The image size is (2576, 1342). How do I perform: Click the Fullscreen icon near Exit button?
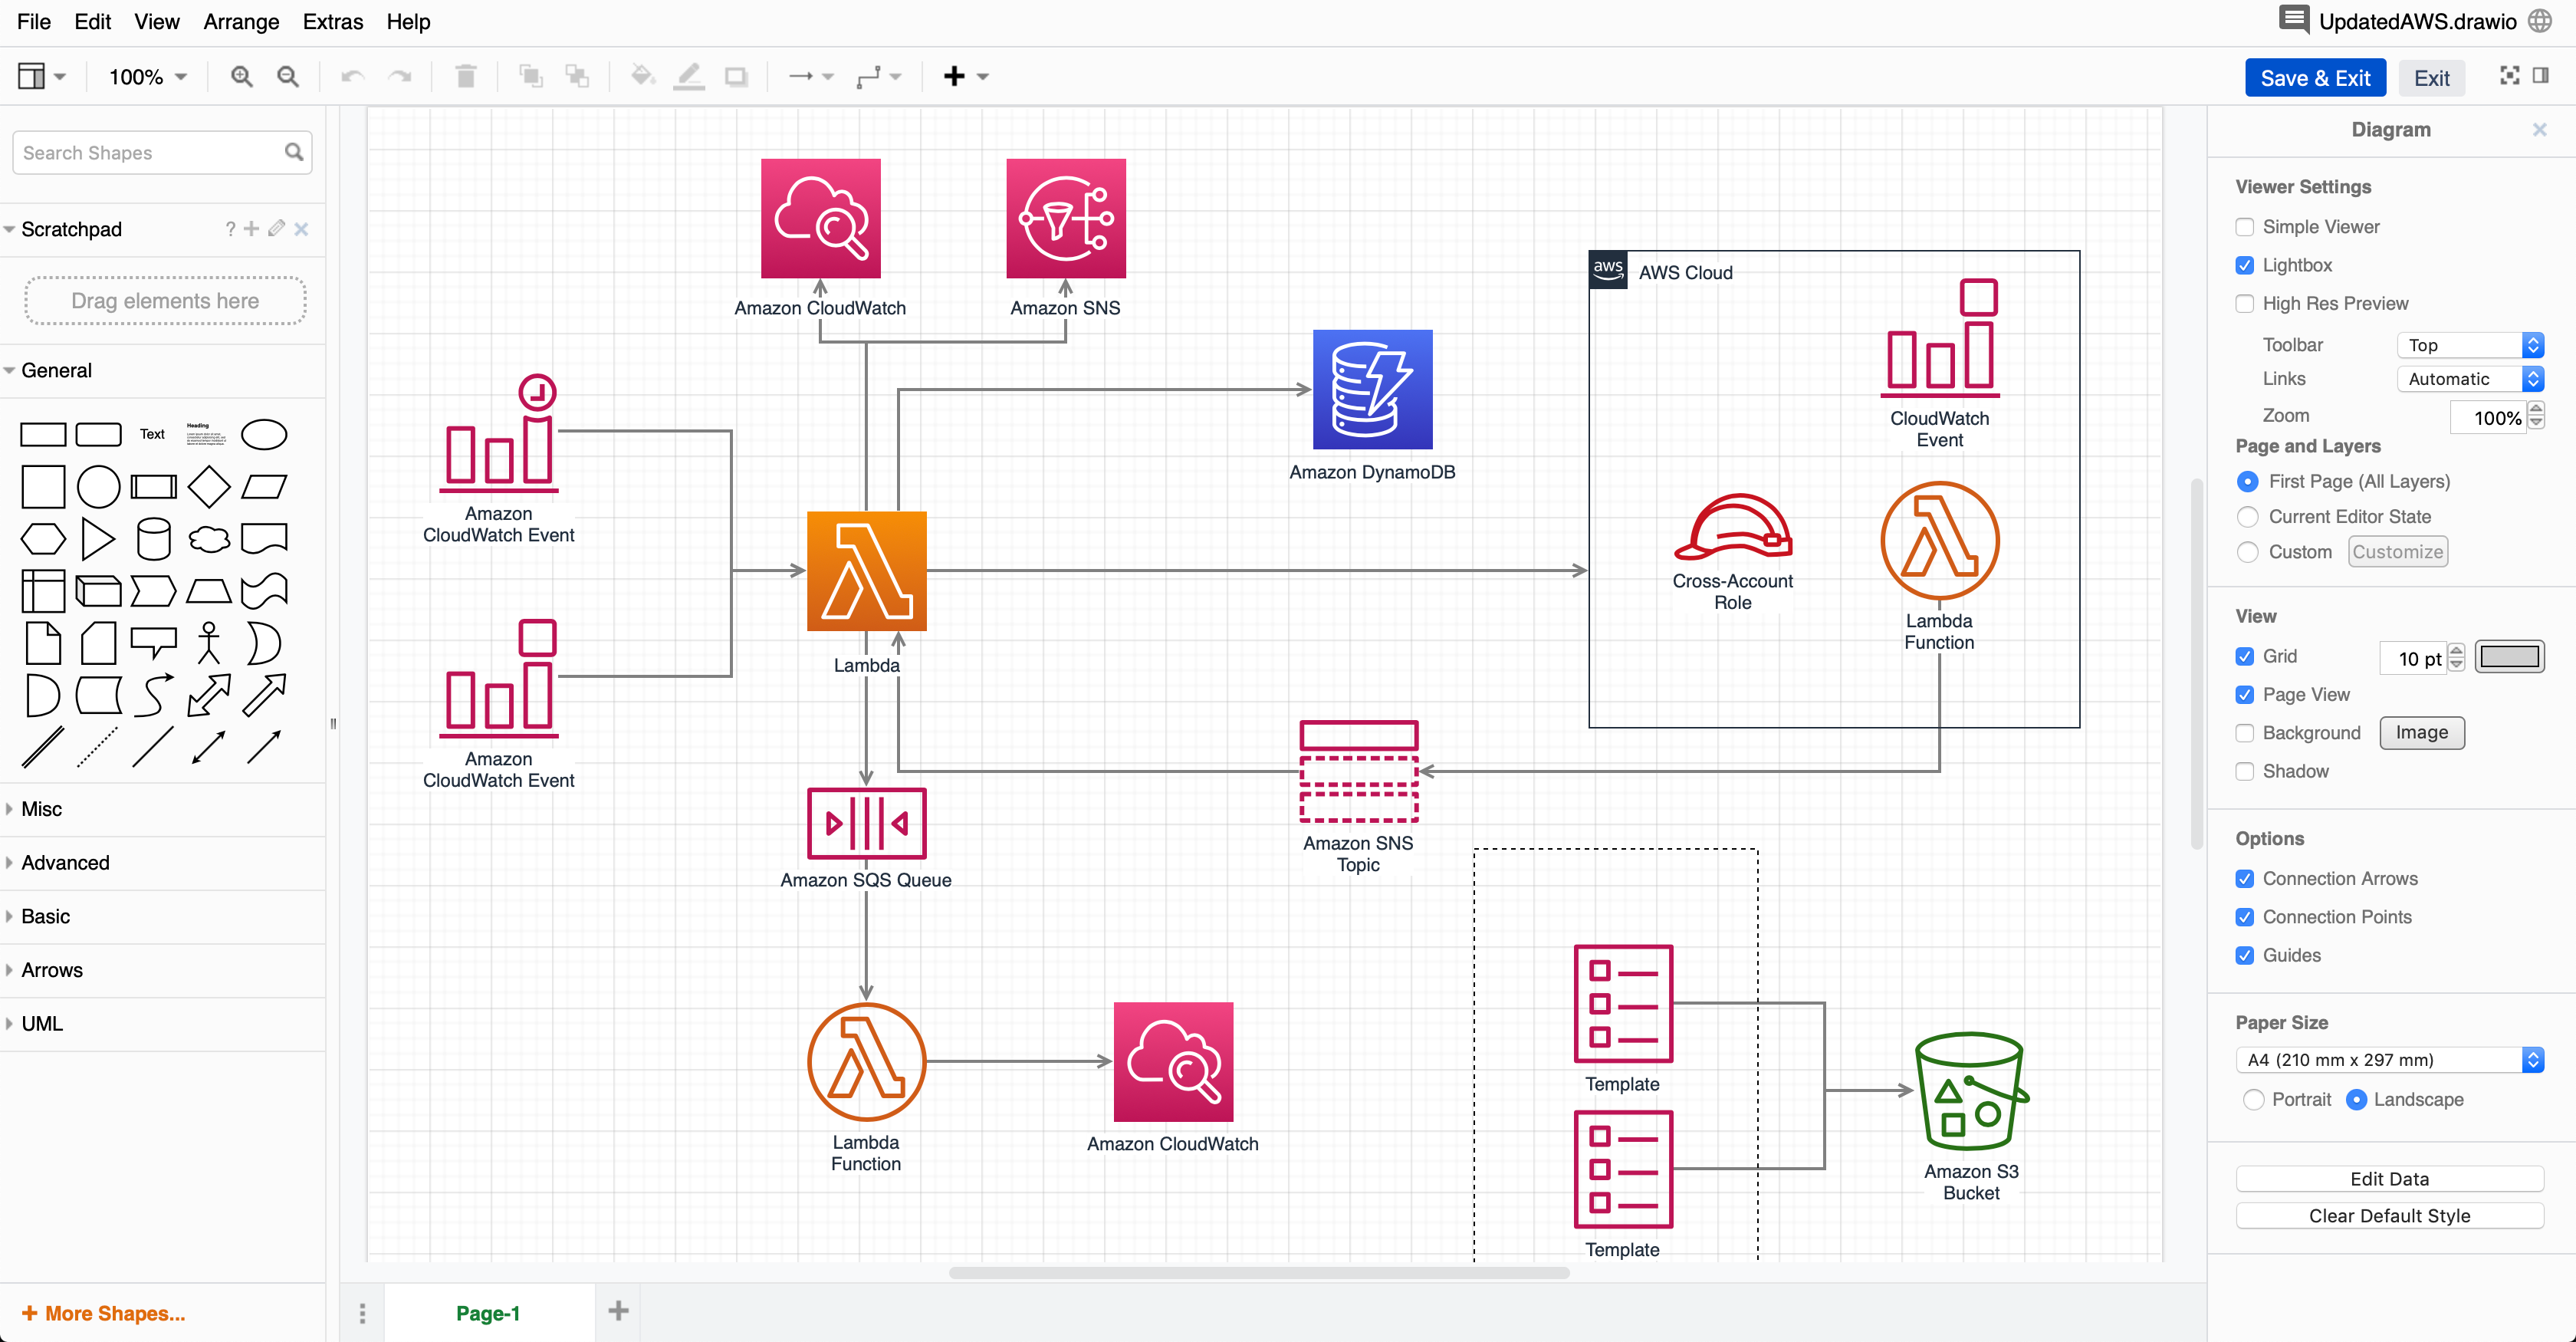pos(2510,77)
